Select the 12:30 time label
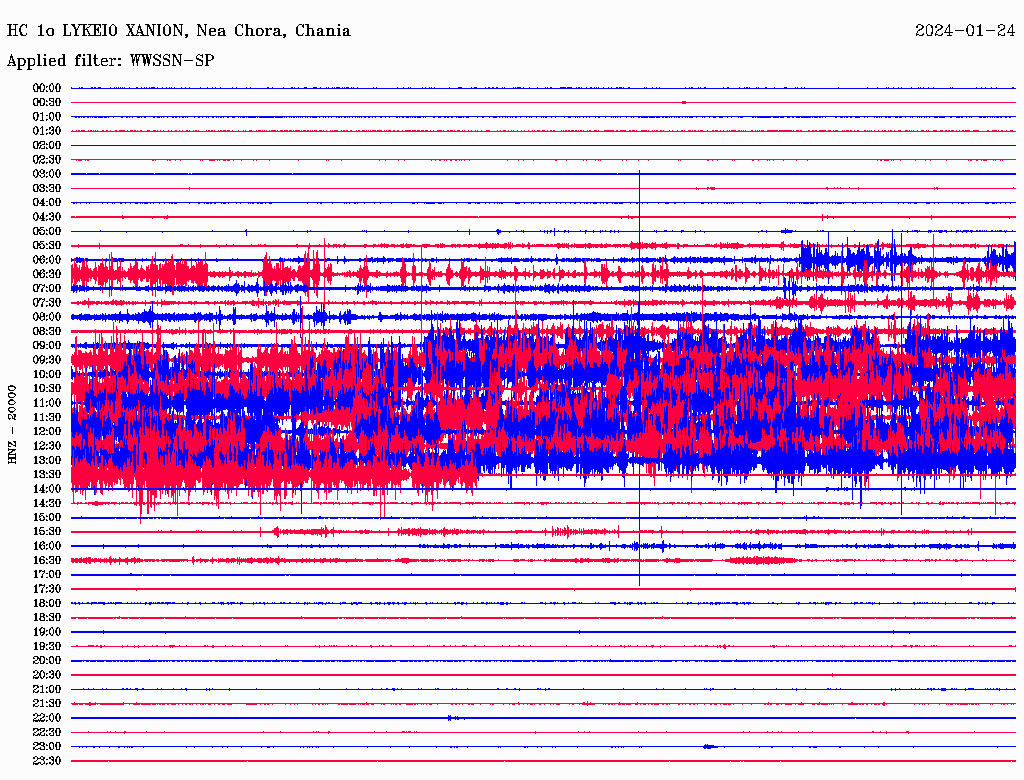The height and width of the screenshot is (780, 1024). 47,446
